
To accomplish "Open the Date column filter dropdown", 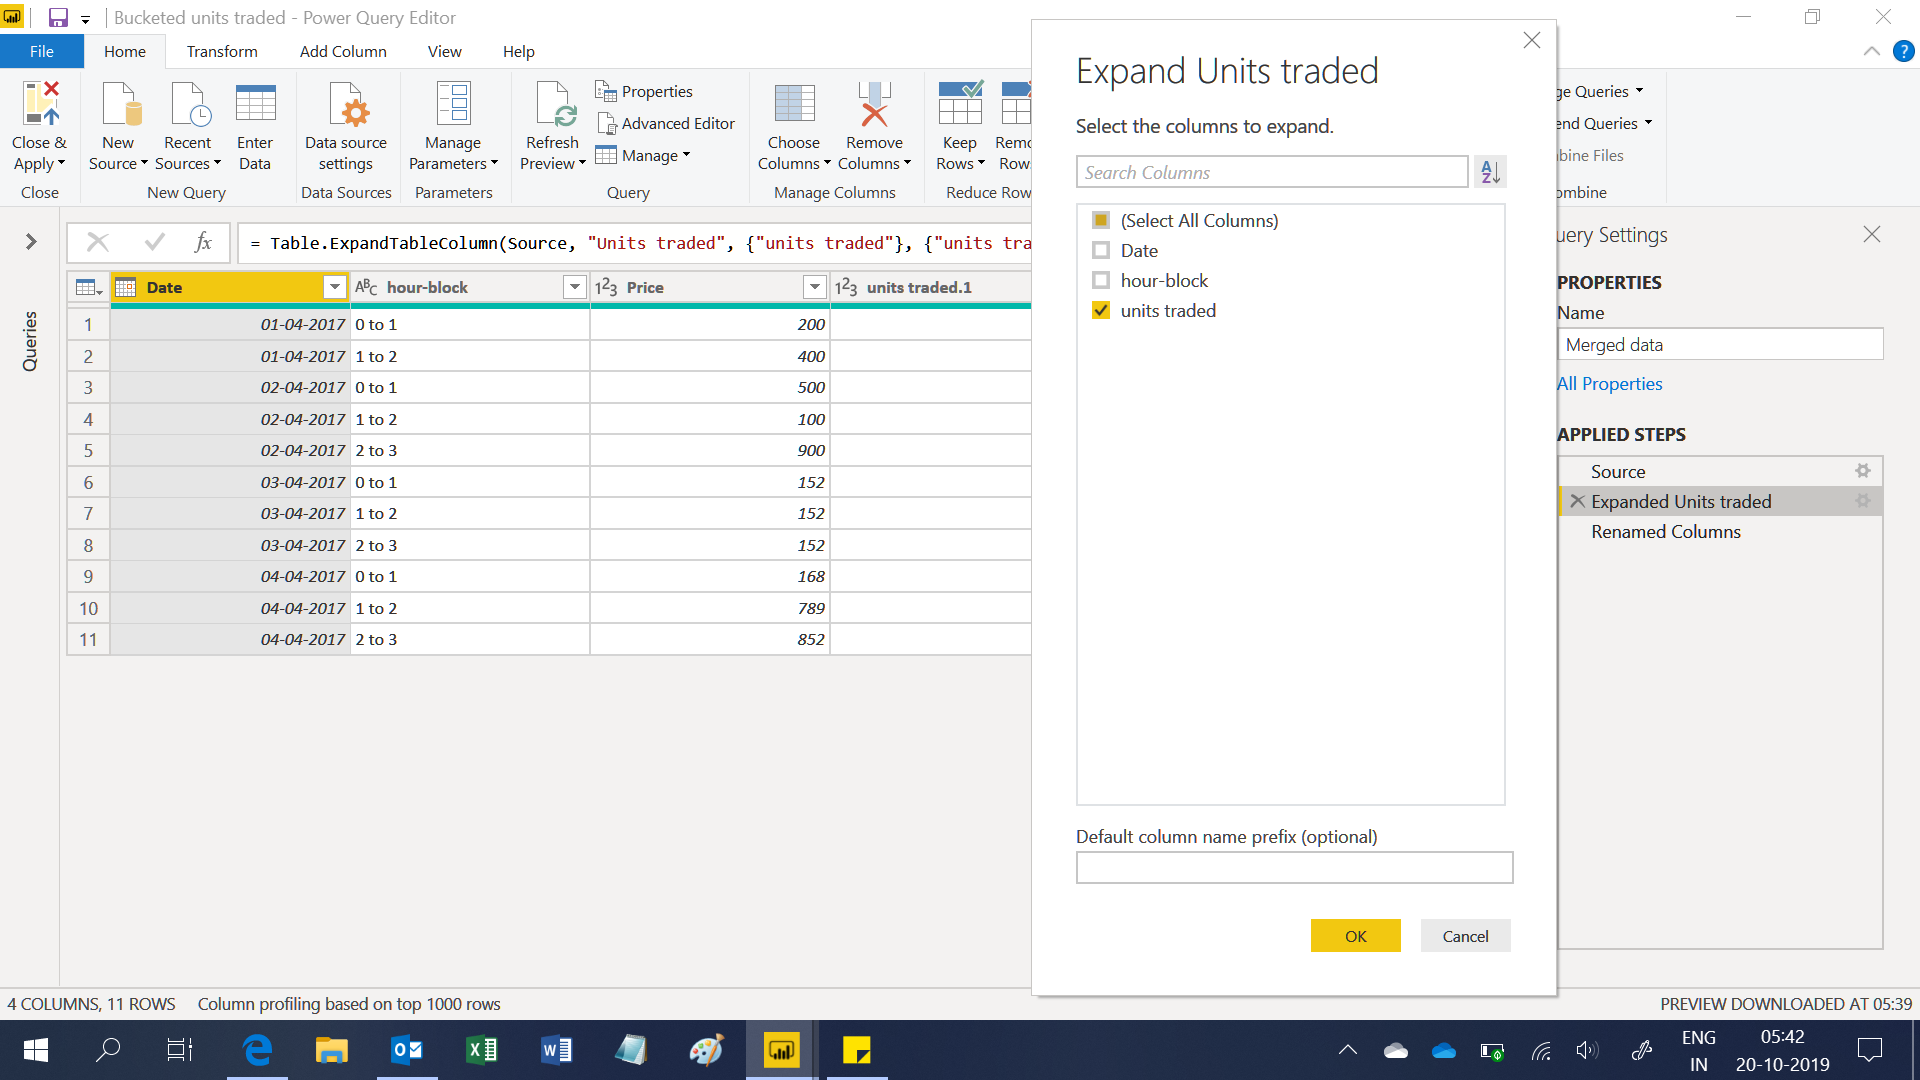I will pos(335,288).
